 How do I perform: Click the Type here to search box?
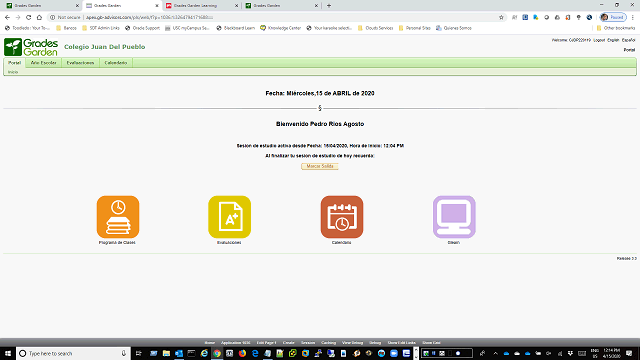[x=73, y=353]
